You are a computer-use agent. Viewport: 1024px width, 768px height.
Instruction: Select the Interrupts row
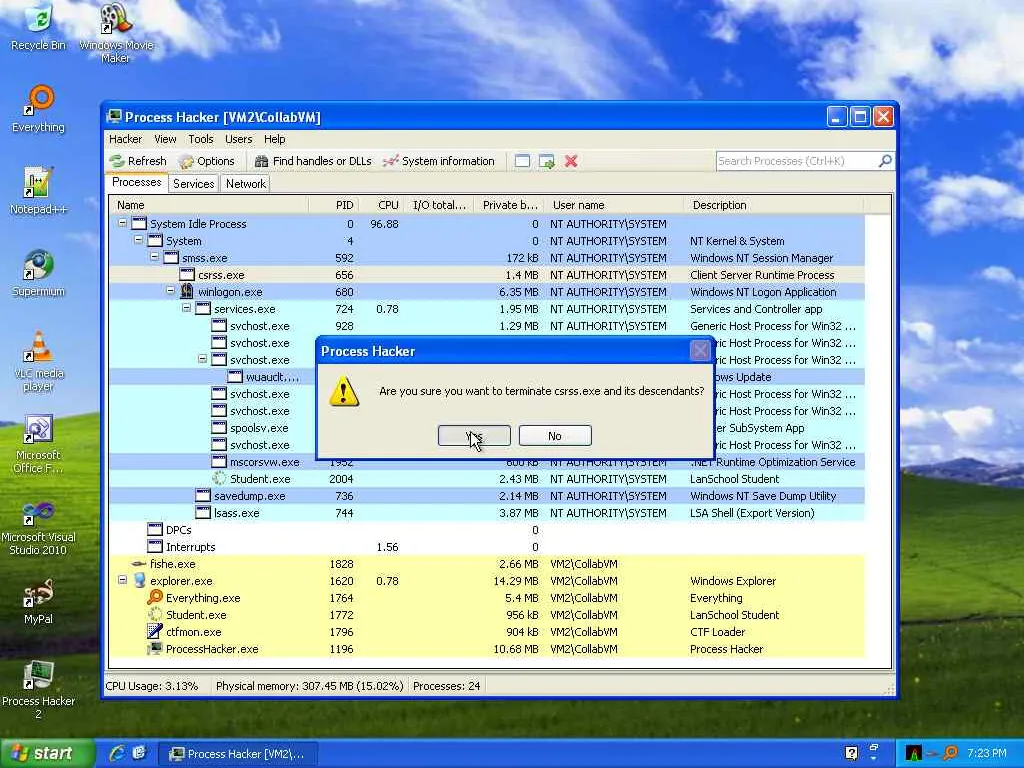(487, 547)
